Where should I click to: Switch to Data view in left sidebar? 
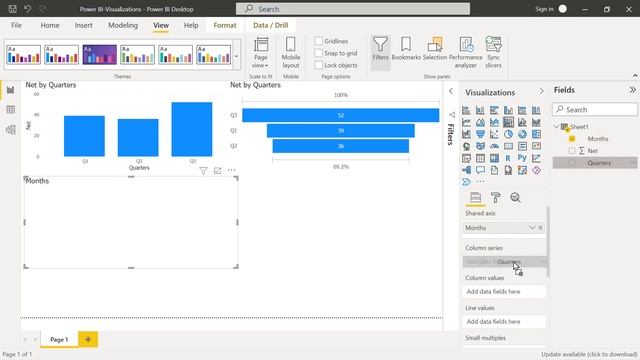(11, 109)
